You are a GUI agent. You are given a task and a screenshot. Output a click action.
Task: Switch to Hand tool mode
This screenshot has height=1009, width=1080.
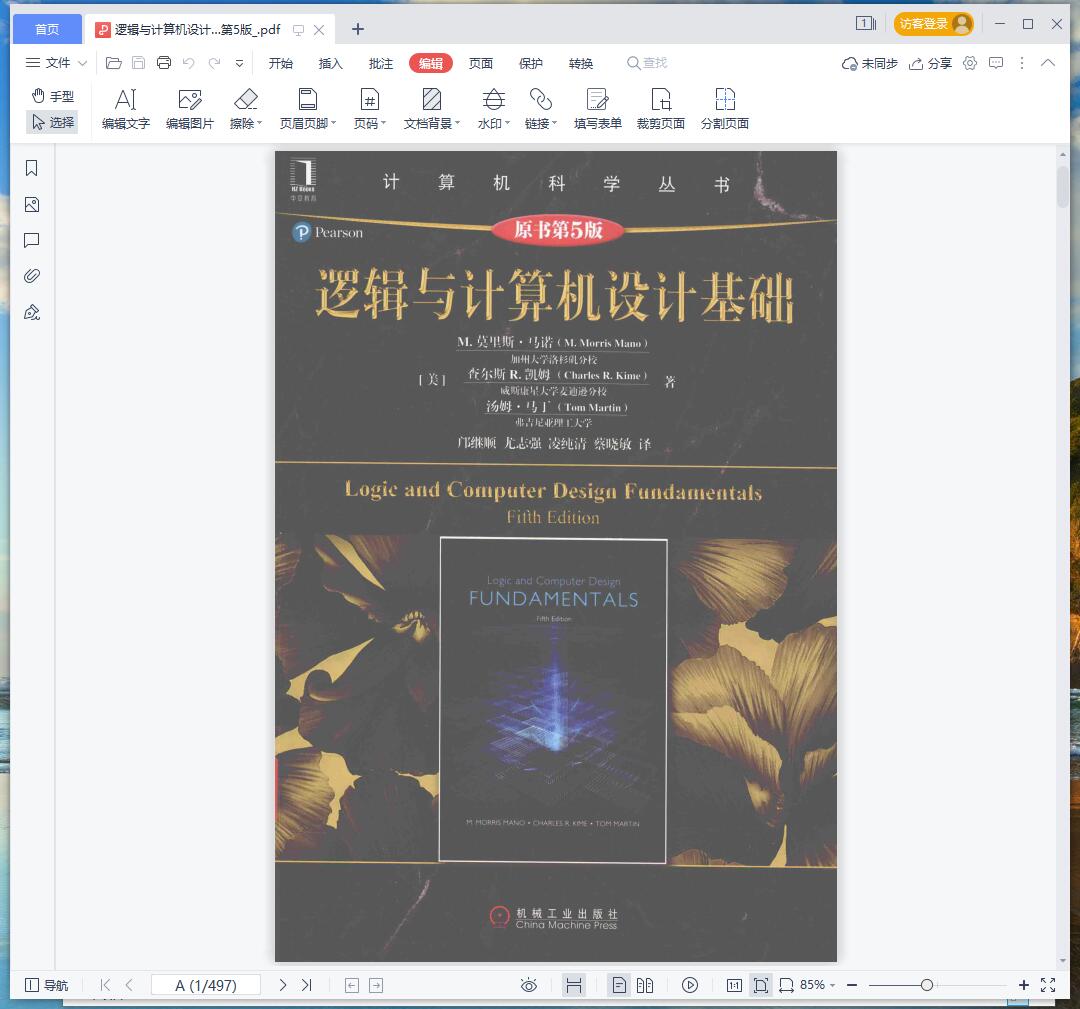coord(53,96)
